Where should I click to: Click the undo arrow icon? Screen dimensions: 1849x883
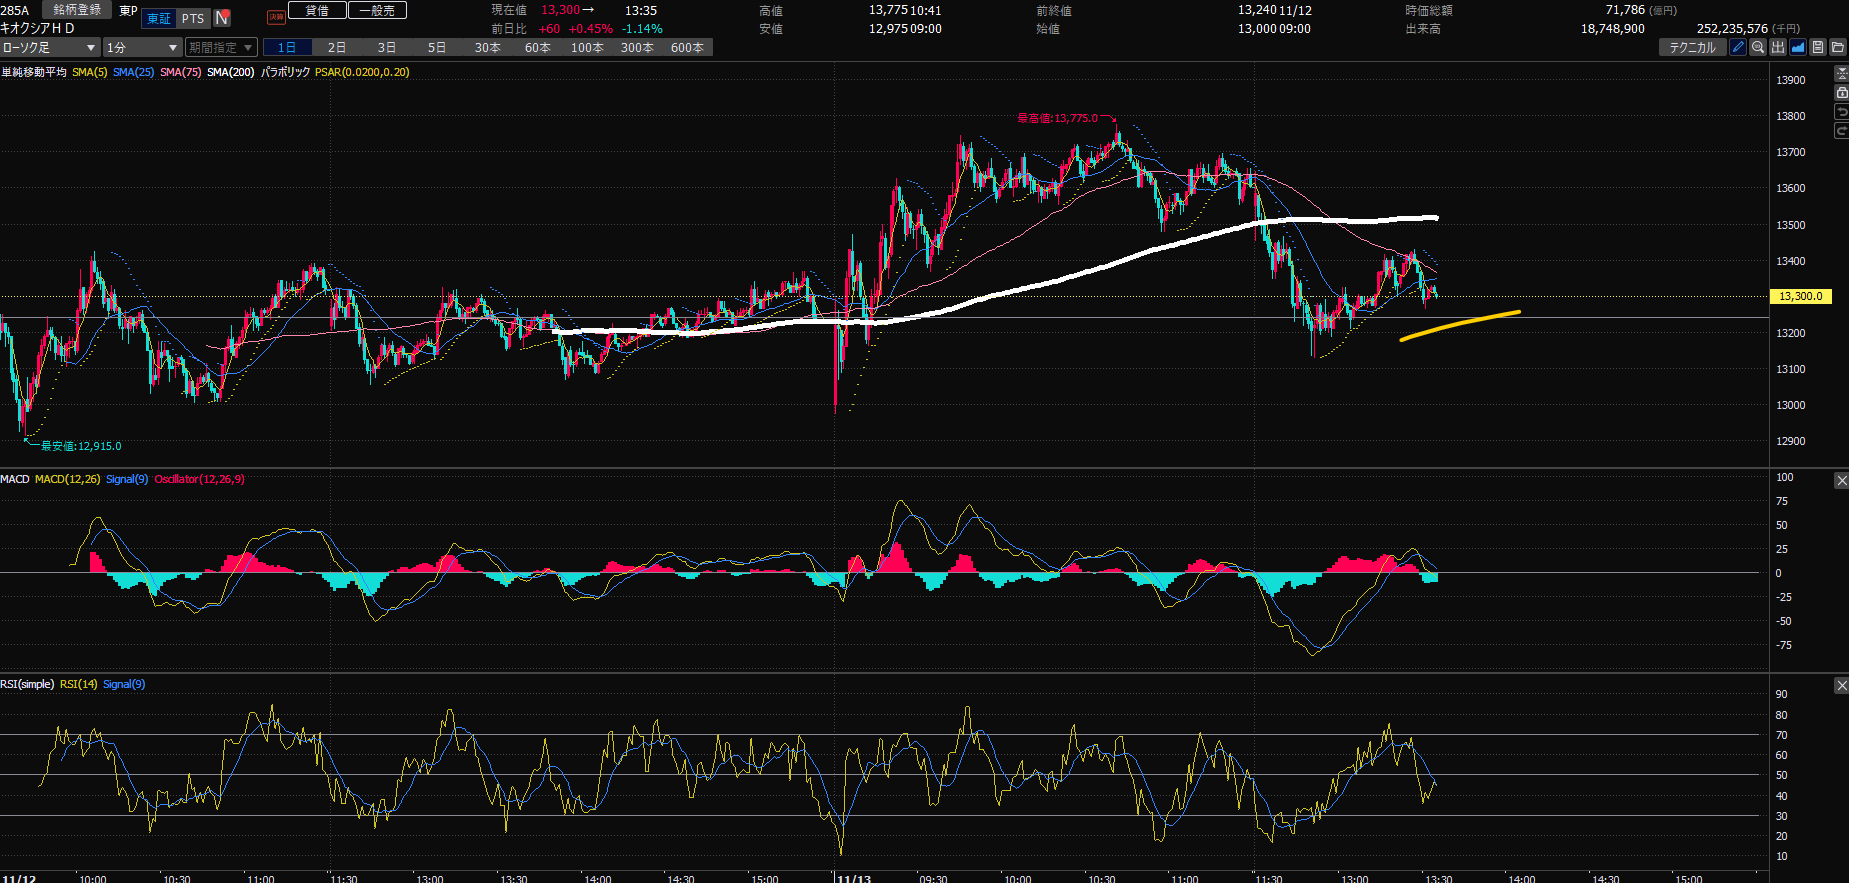click(1841, 112)
